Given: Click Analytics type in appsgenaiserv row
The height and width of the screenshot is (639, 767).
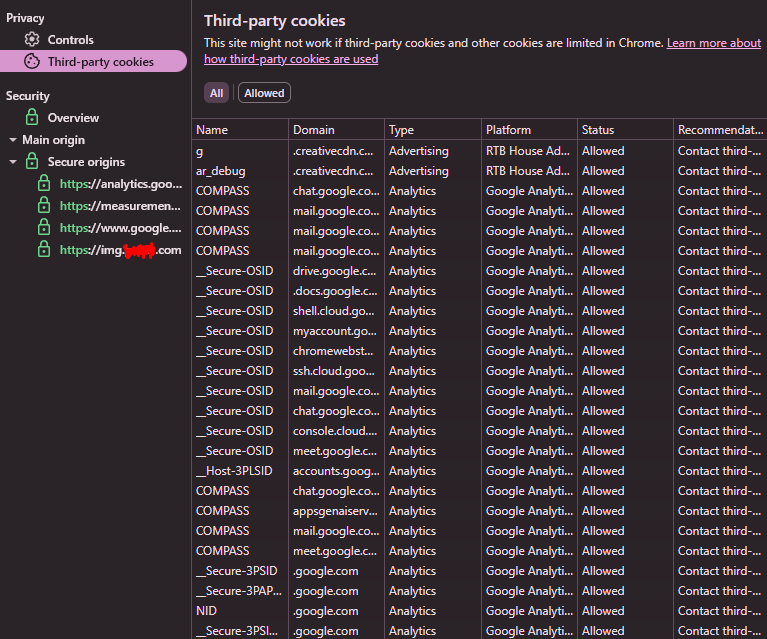Looking at the screenshot, I should [x=433, y=511].
